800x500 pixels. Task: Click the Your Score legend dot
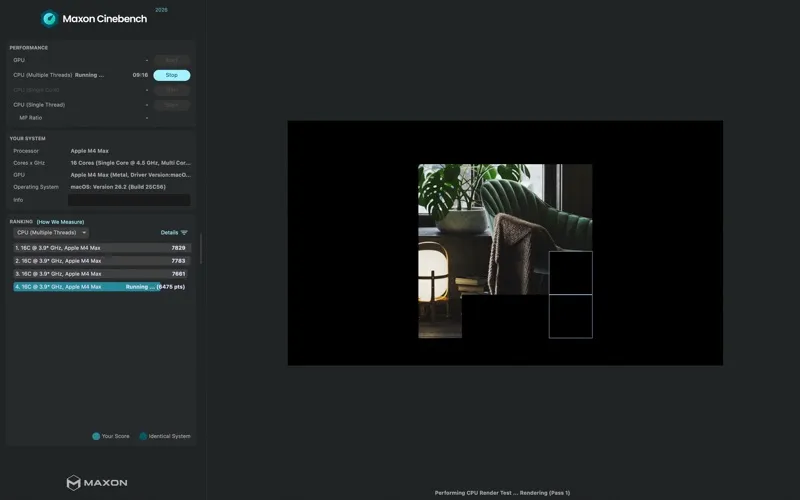tap(96, 436)
